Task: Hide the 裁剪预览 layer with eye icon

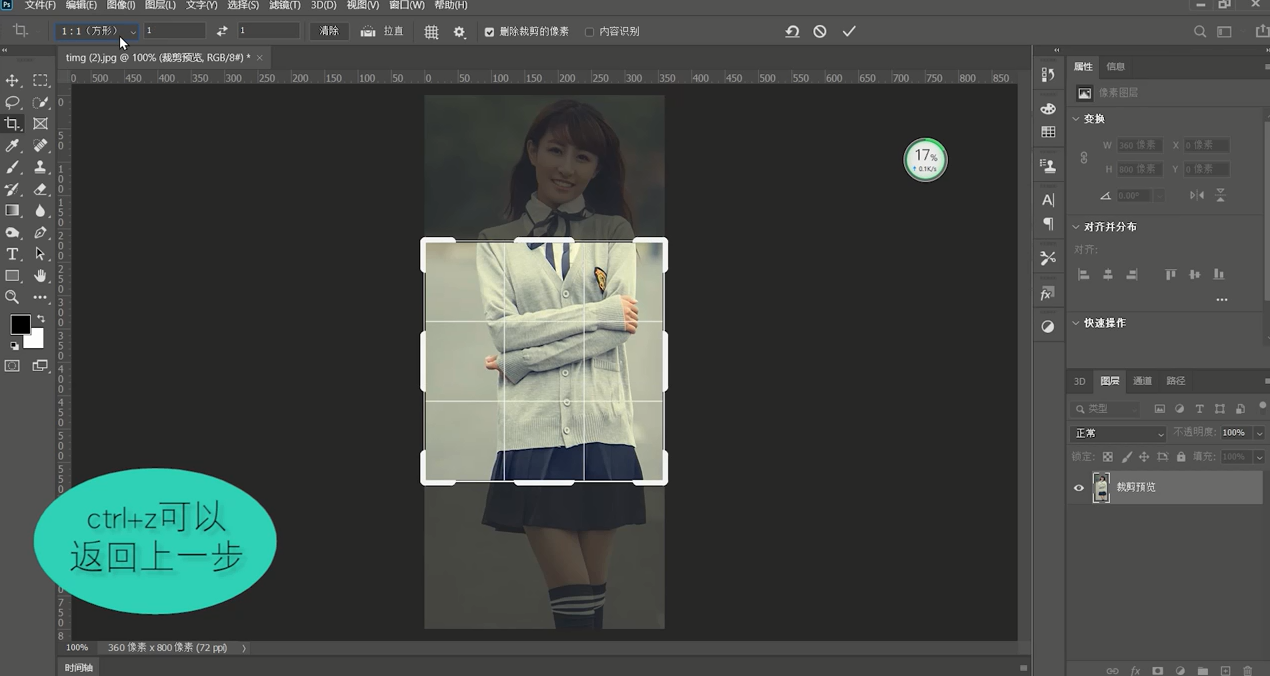Action: point(1078,488)
